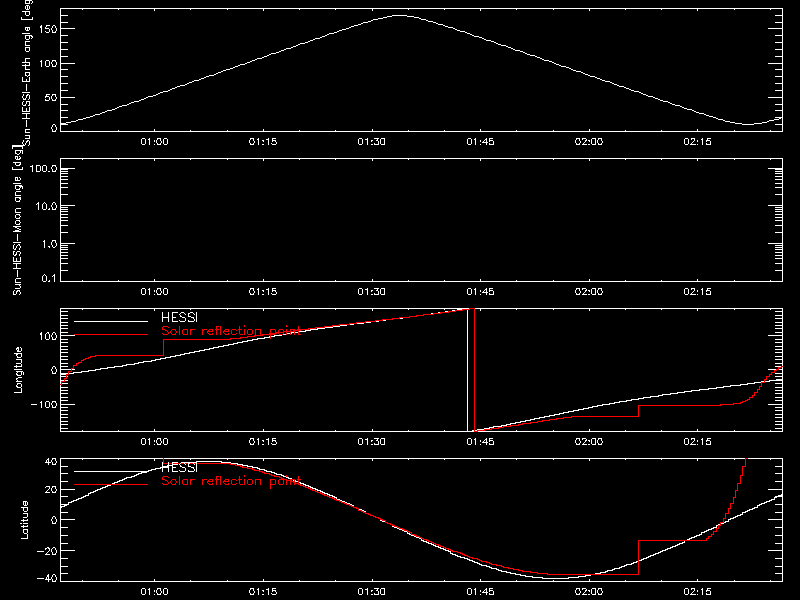Click 01:30 time label under Earth angle plot
The width and height of the screenshot is (800, 600).
(371, 141)
